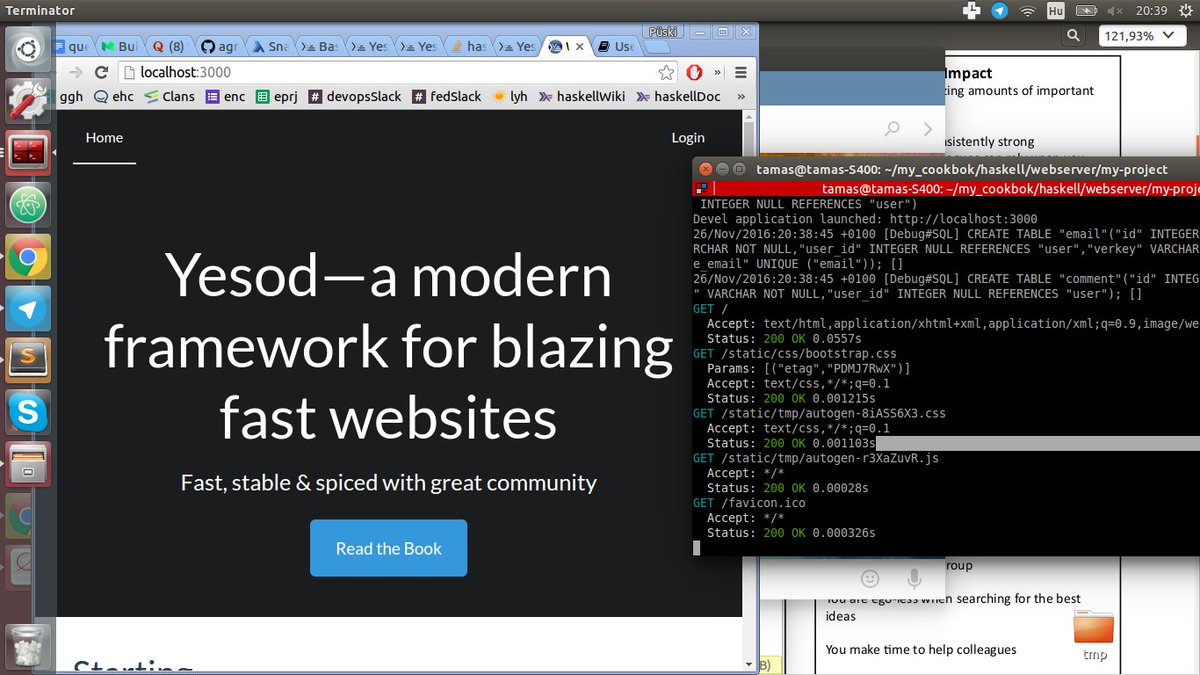Click the Chrome address bar showing localhost:3000
Image resolution: width=1200 pixels, height=675 pixels.
397,72
